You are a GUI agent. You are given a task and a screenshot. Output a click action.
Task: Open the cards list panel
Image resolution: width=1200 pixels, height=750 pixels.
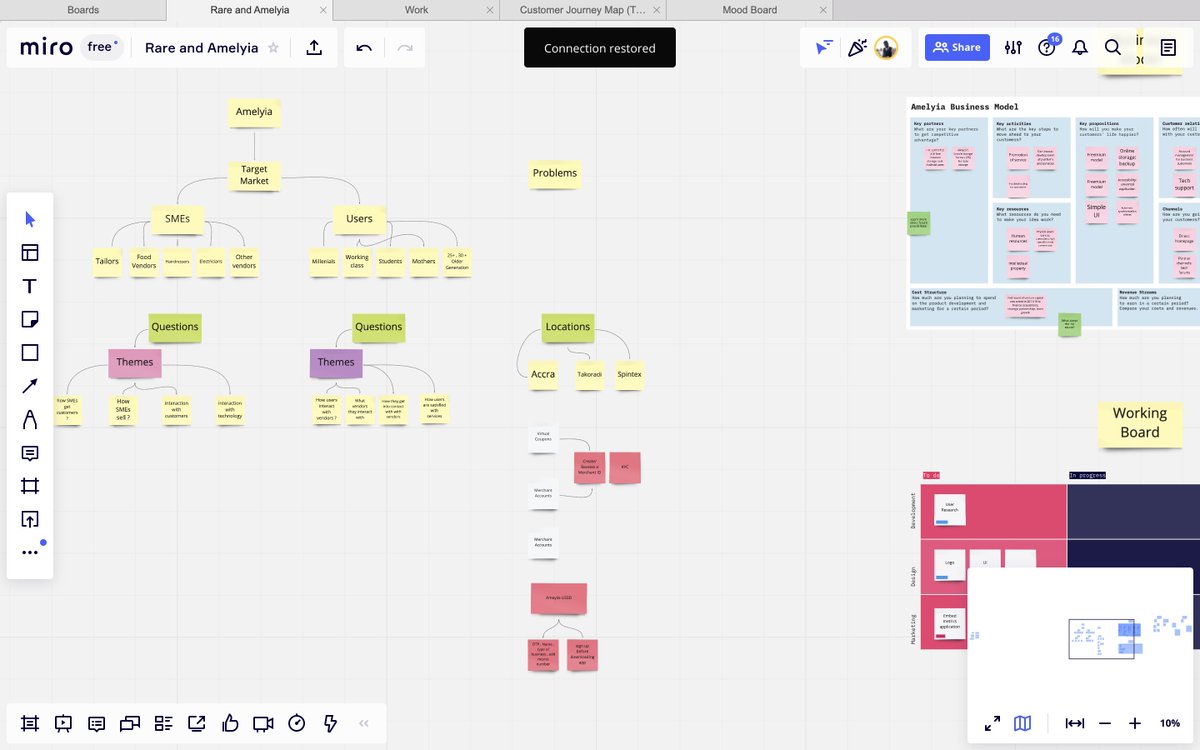point(163,723)
